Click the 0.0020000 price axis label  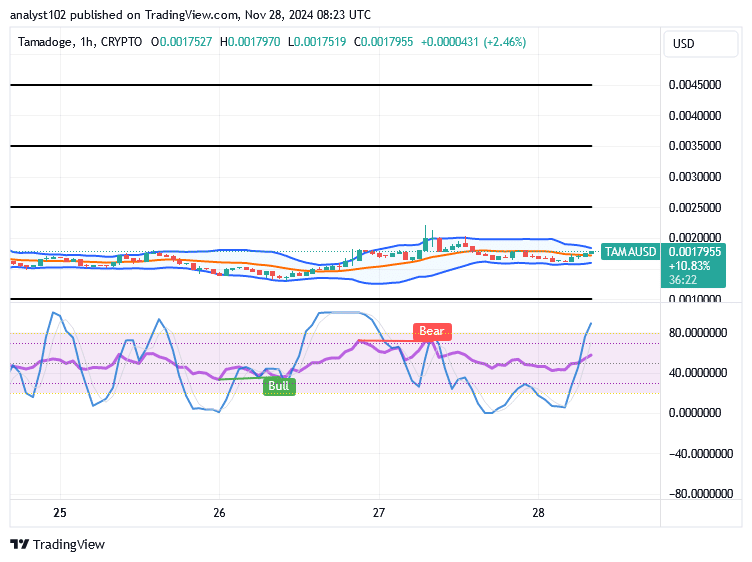point(695,238)
